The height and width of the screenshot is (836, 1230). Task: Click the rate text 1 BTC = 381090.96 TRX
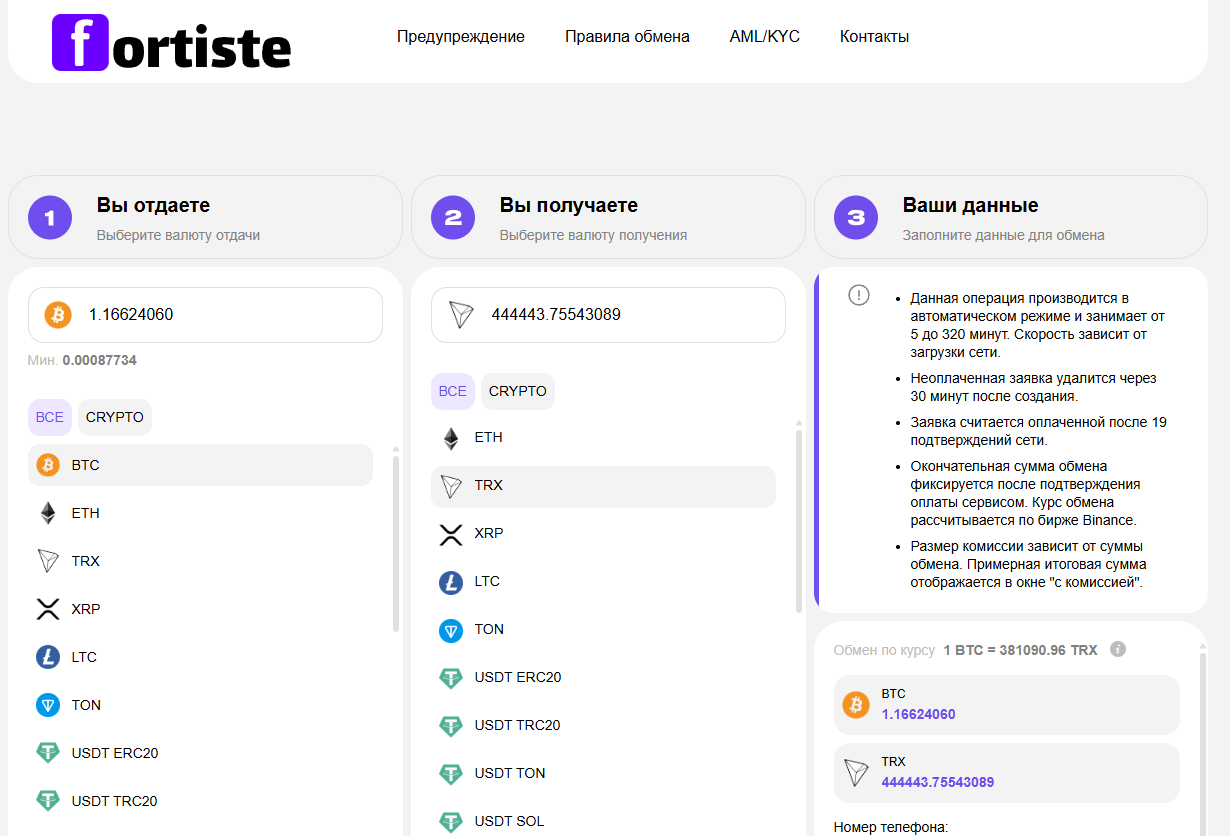1020,650
